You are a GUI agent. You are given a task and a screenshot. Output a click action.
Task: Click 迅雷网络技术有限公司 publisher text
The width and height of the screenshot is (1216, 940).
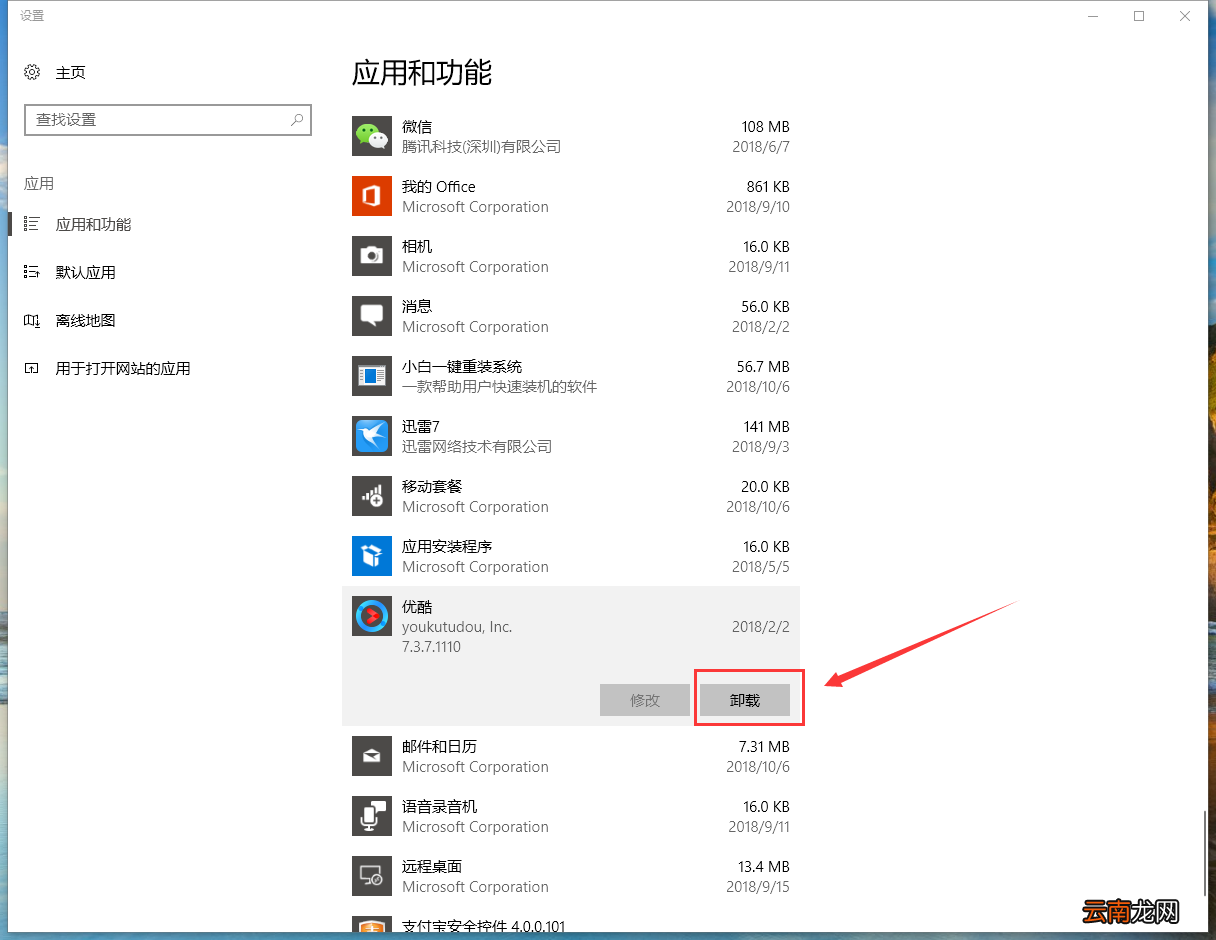(477, 447)
